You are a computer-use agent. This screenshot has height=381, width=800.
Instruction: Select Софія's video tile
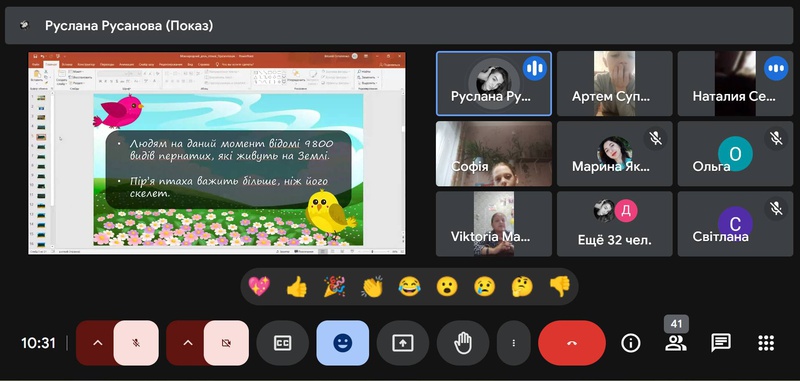tap(493, 154)
